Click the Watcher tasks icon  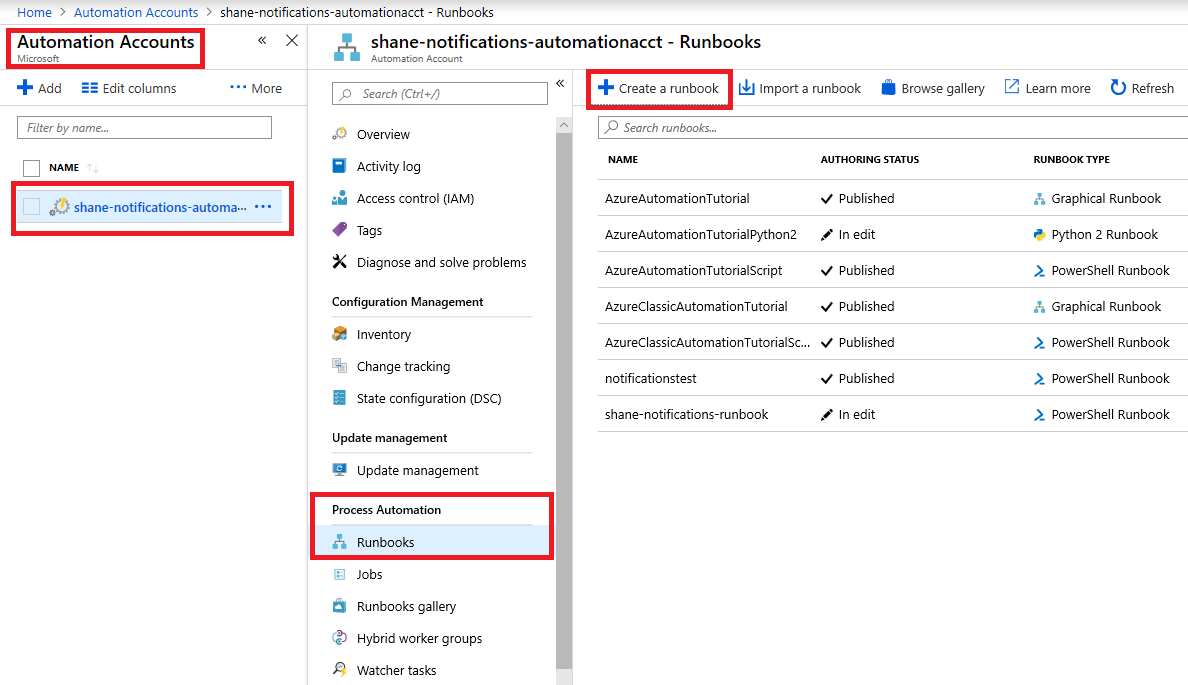[x=340, y=670]
